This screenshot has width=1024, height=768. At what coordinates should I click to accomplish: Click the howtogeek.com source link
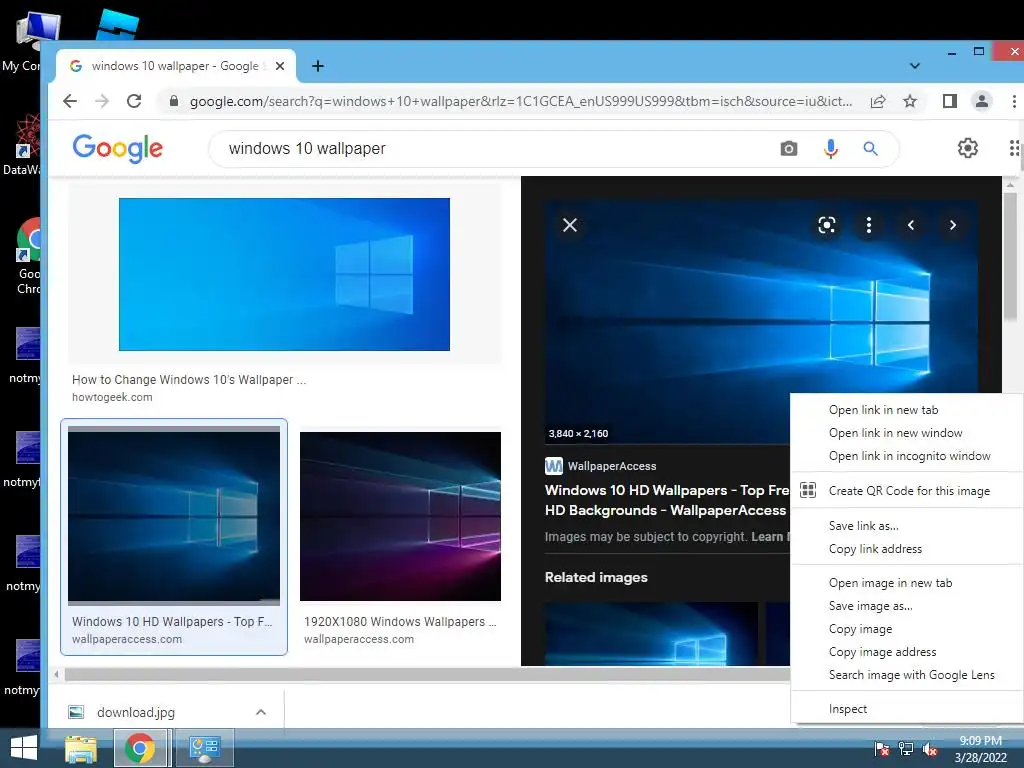(112, 397)
